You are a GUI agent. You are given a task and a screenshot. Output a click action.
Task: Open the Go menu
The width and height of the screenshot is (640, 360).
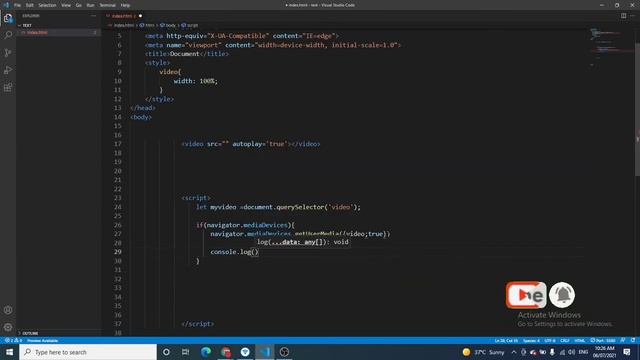click(x=78, y=5)
